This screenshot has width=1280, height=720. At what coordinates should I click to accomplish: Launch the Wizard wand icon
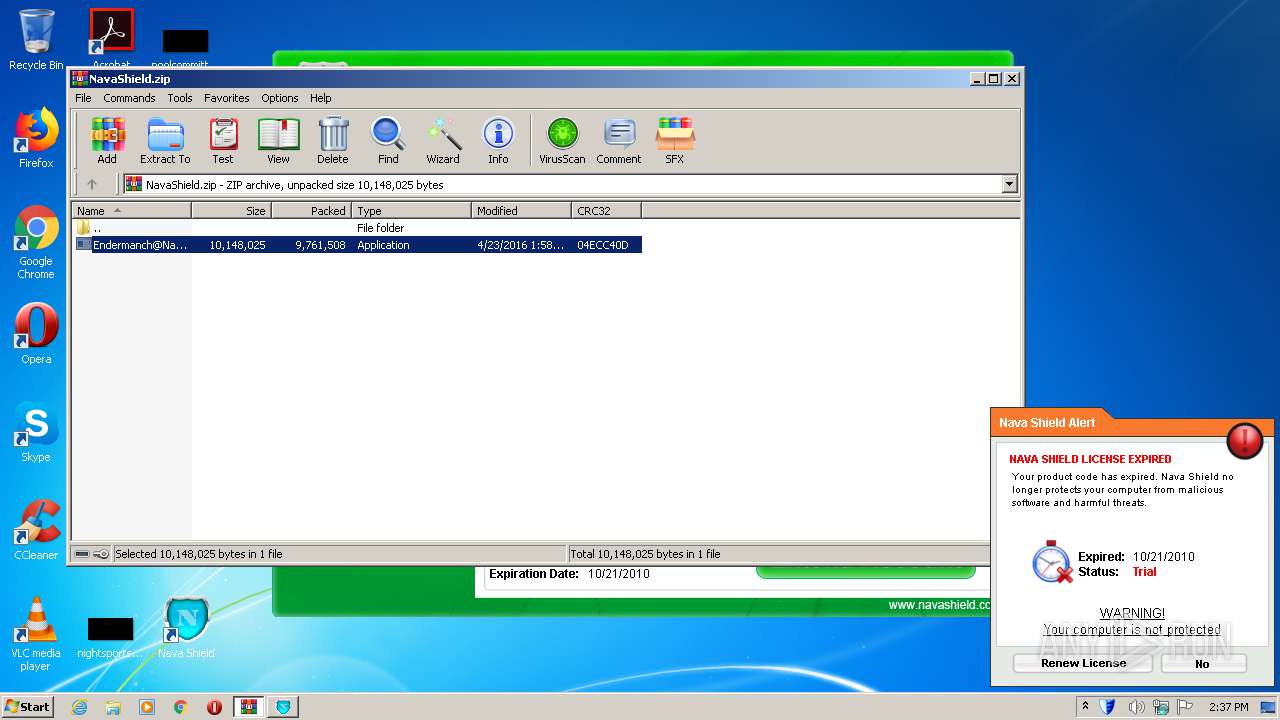click(443, 140)
